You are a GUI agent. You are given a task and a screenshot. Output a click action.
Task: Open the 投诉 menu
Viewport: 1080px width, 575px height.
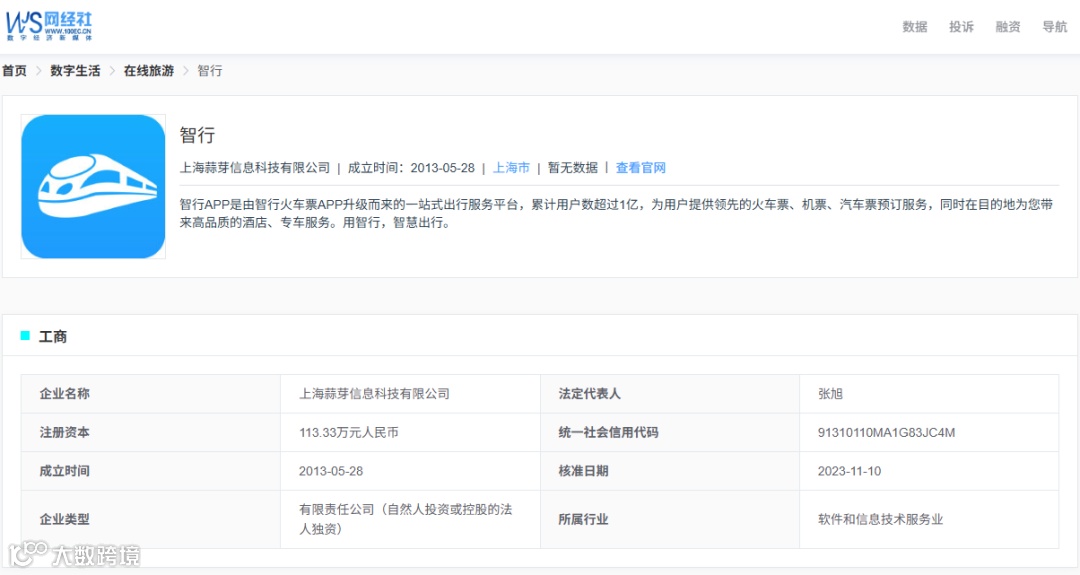(x=962, y=27)
